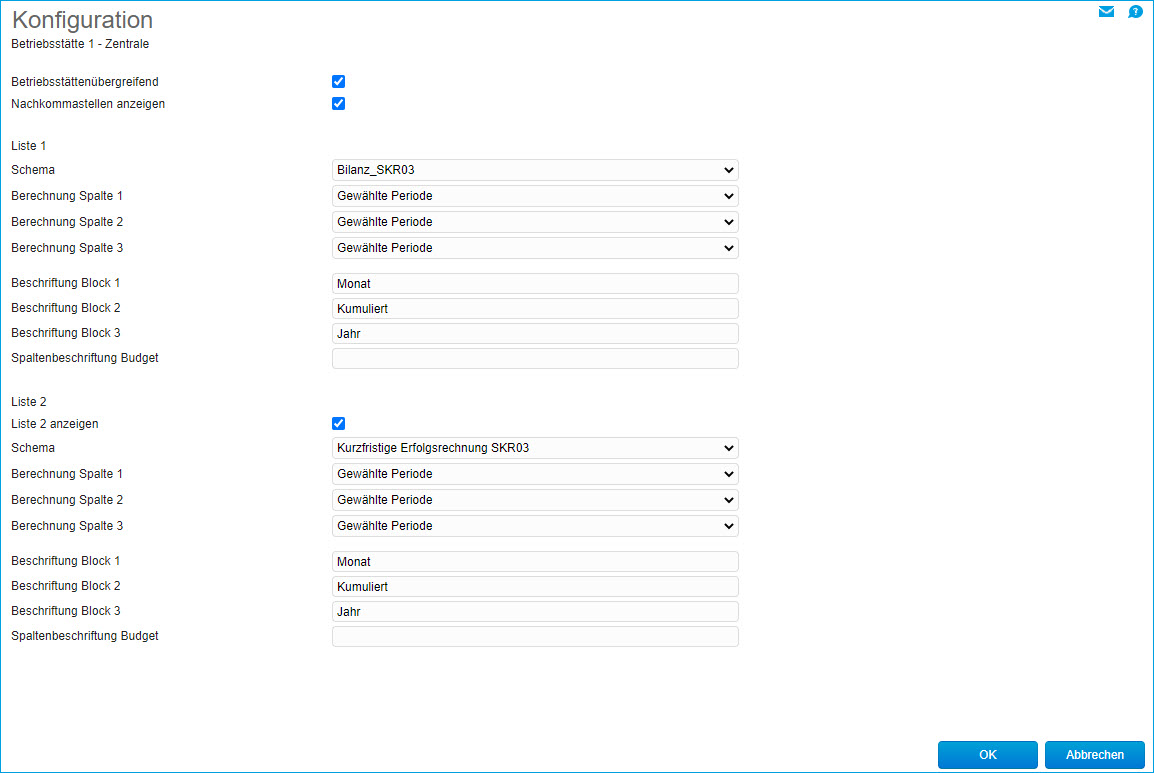The height and width of the screenshot is (773, 1154).
Task: Select Liste 2 Beschriftung Block 3 Jahr field
Action: pyautogui.click(x=535, y=612)
